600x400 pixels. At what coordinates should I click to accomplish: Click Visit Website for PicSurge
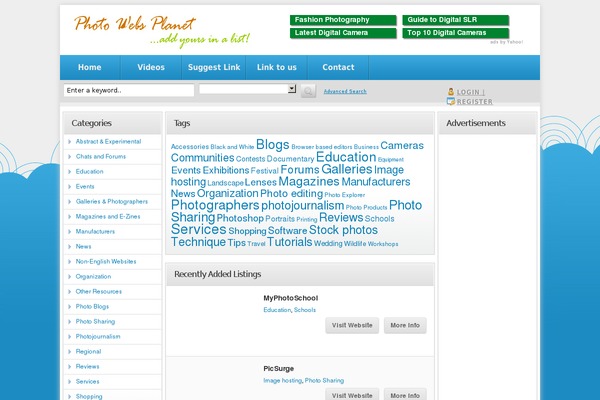[352, 395]
